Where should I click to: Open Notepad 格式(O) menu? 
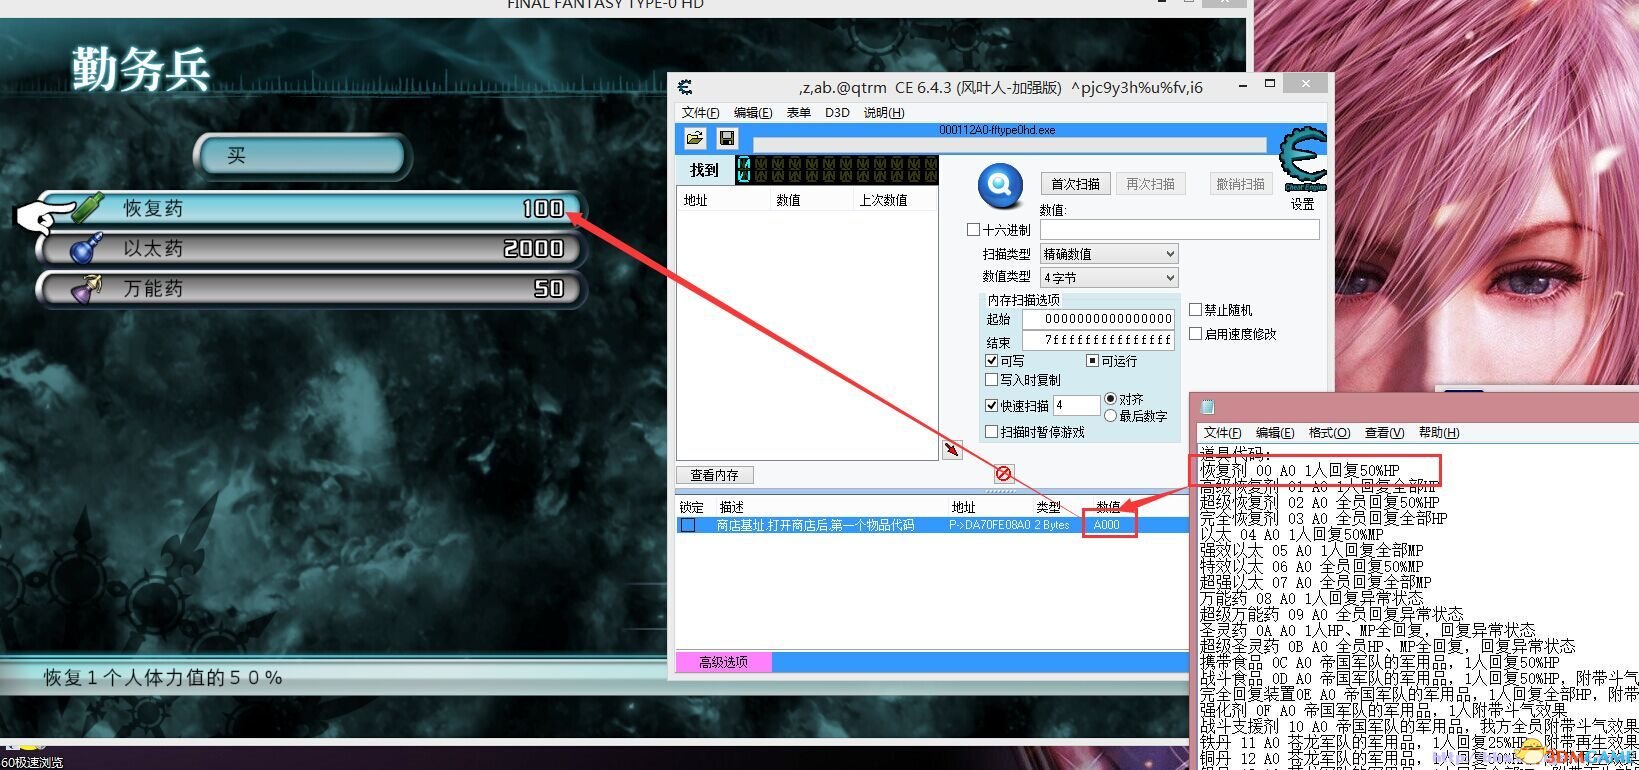[1329, 433]
